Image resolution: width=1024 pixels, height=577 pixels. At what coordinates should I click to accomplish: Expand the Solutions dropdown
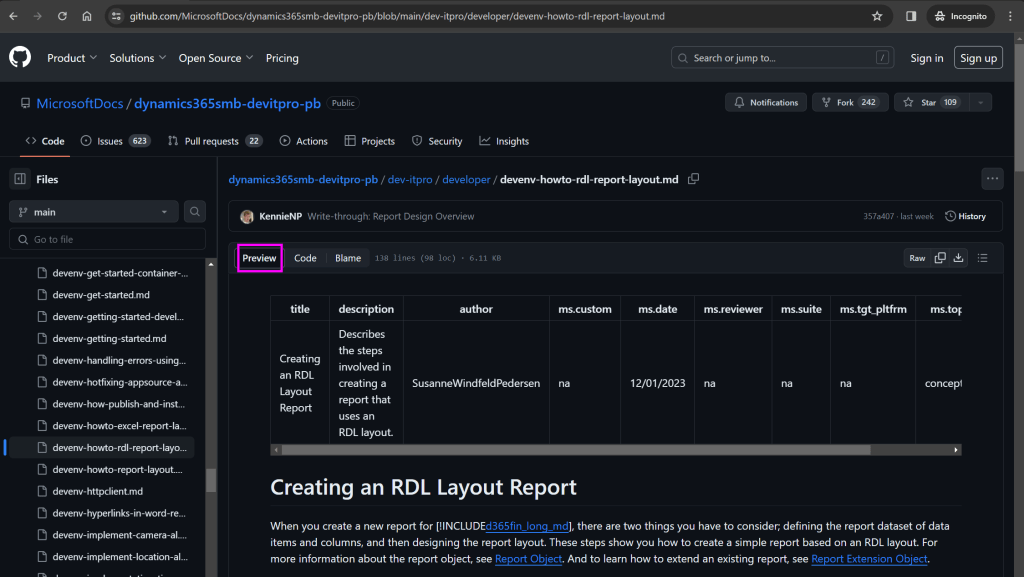(137, 57)
